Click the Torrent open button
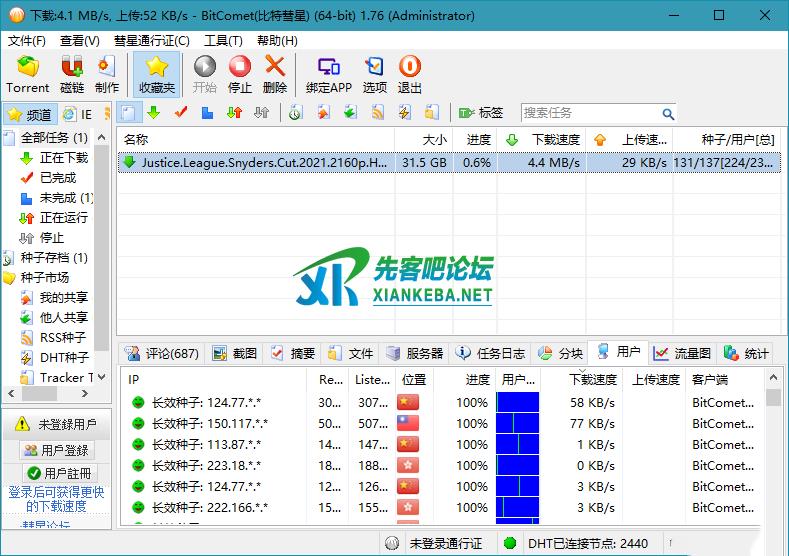The image size is (789, 556). 27,74
